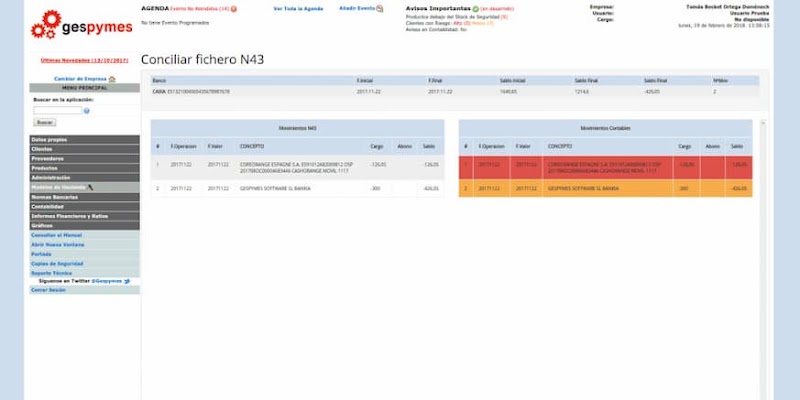This screenshot has height=400, width=800.
Task: Click the house icon beside Cambiar de Empresa
Action: (112, 78)
